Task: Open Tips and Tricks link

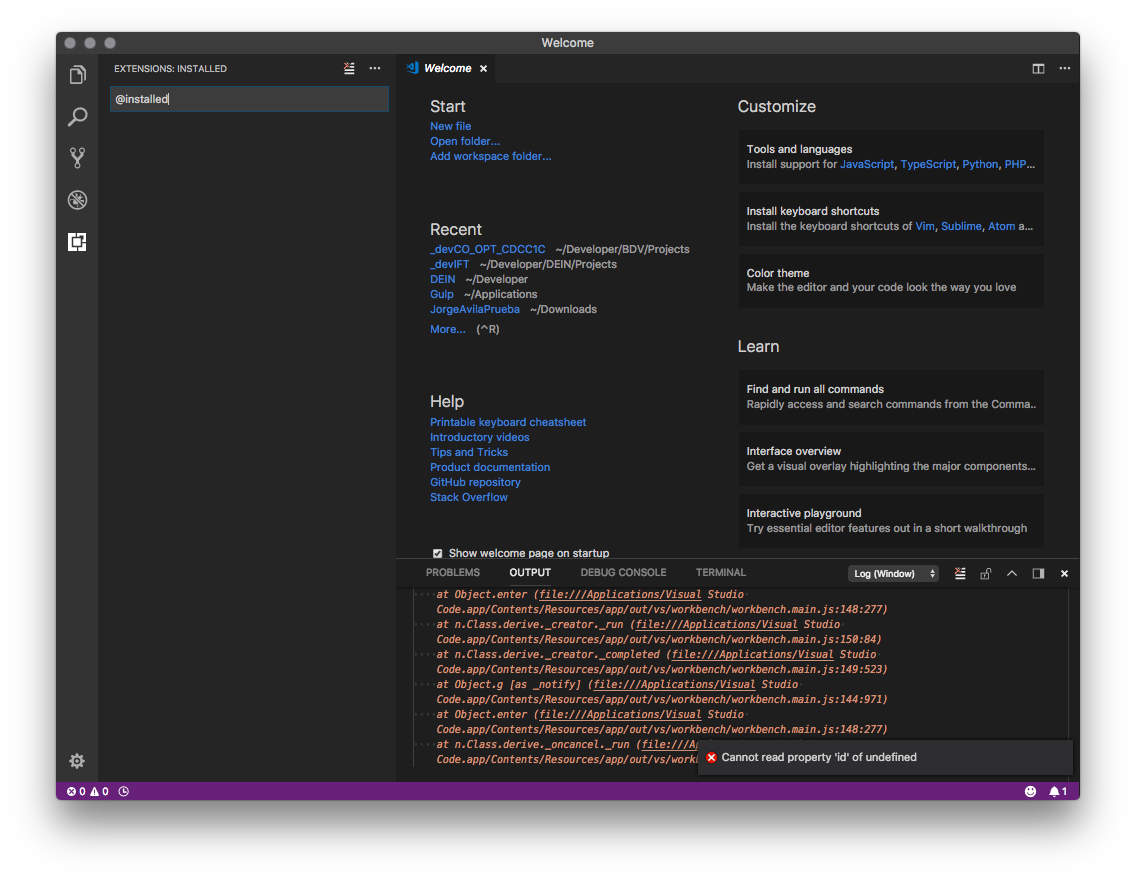Action: click(x=469, y=453)
